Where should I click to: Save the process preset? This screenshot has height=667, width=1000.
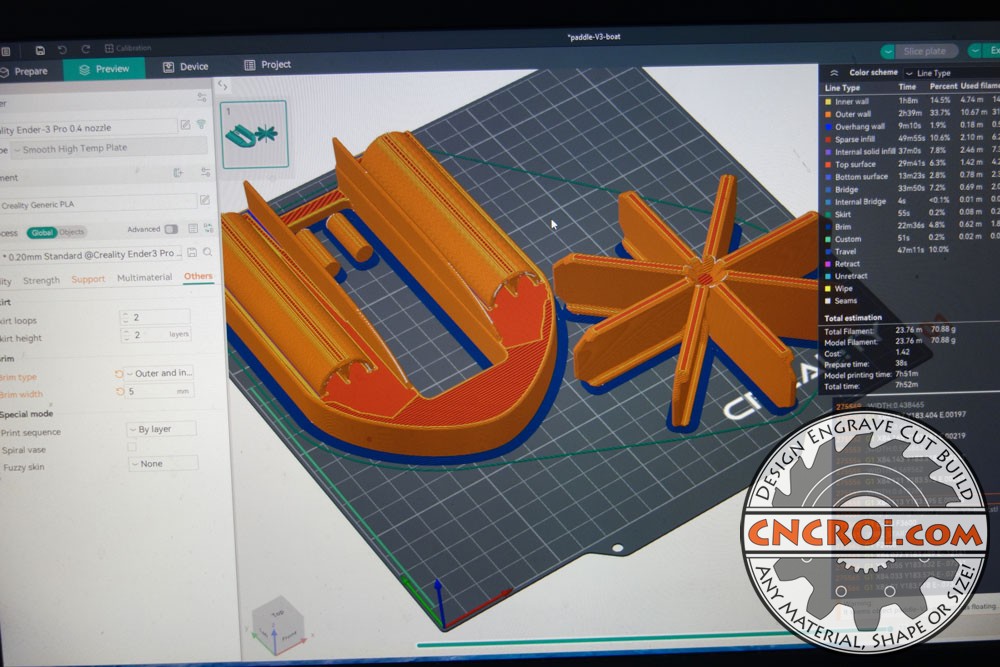(x=192, y=253)
